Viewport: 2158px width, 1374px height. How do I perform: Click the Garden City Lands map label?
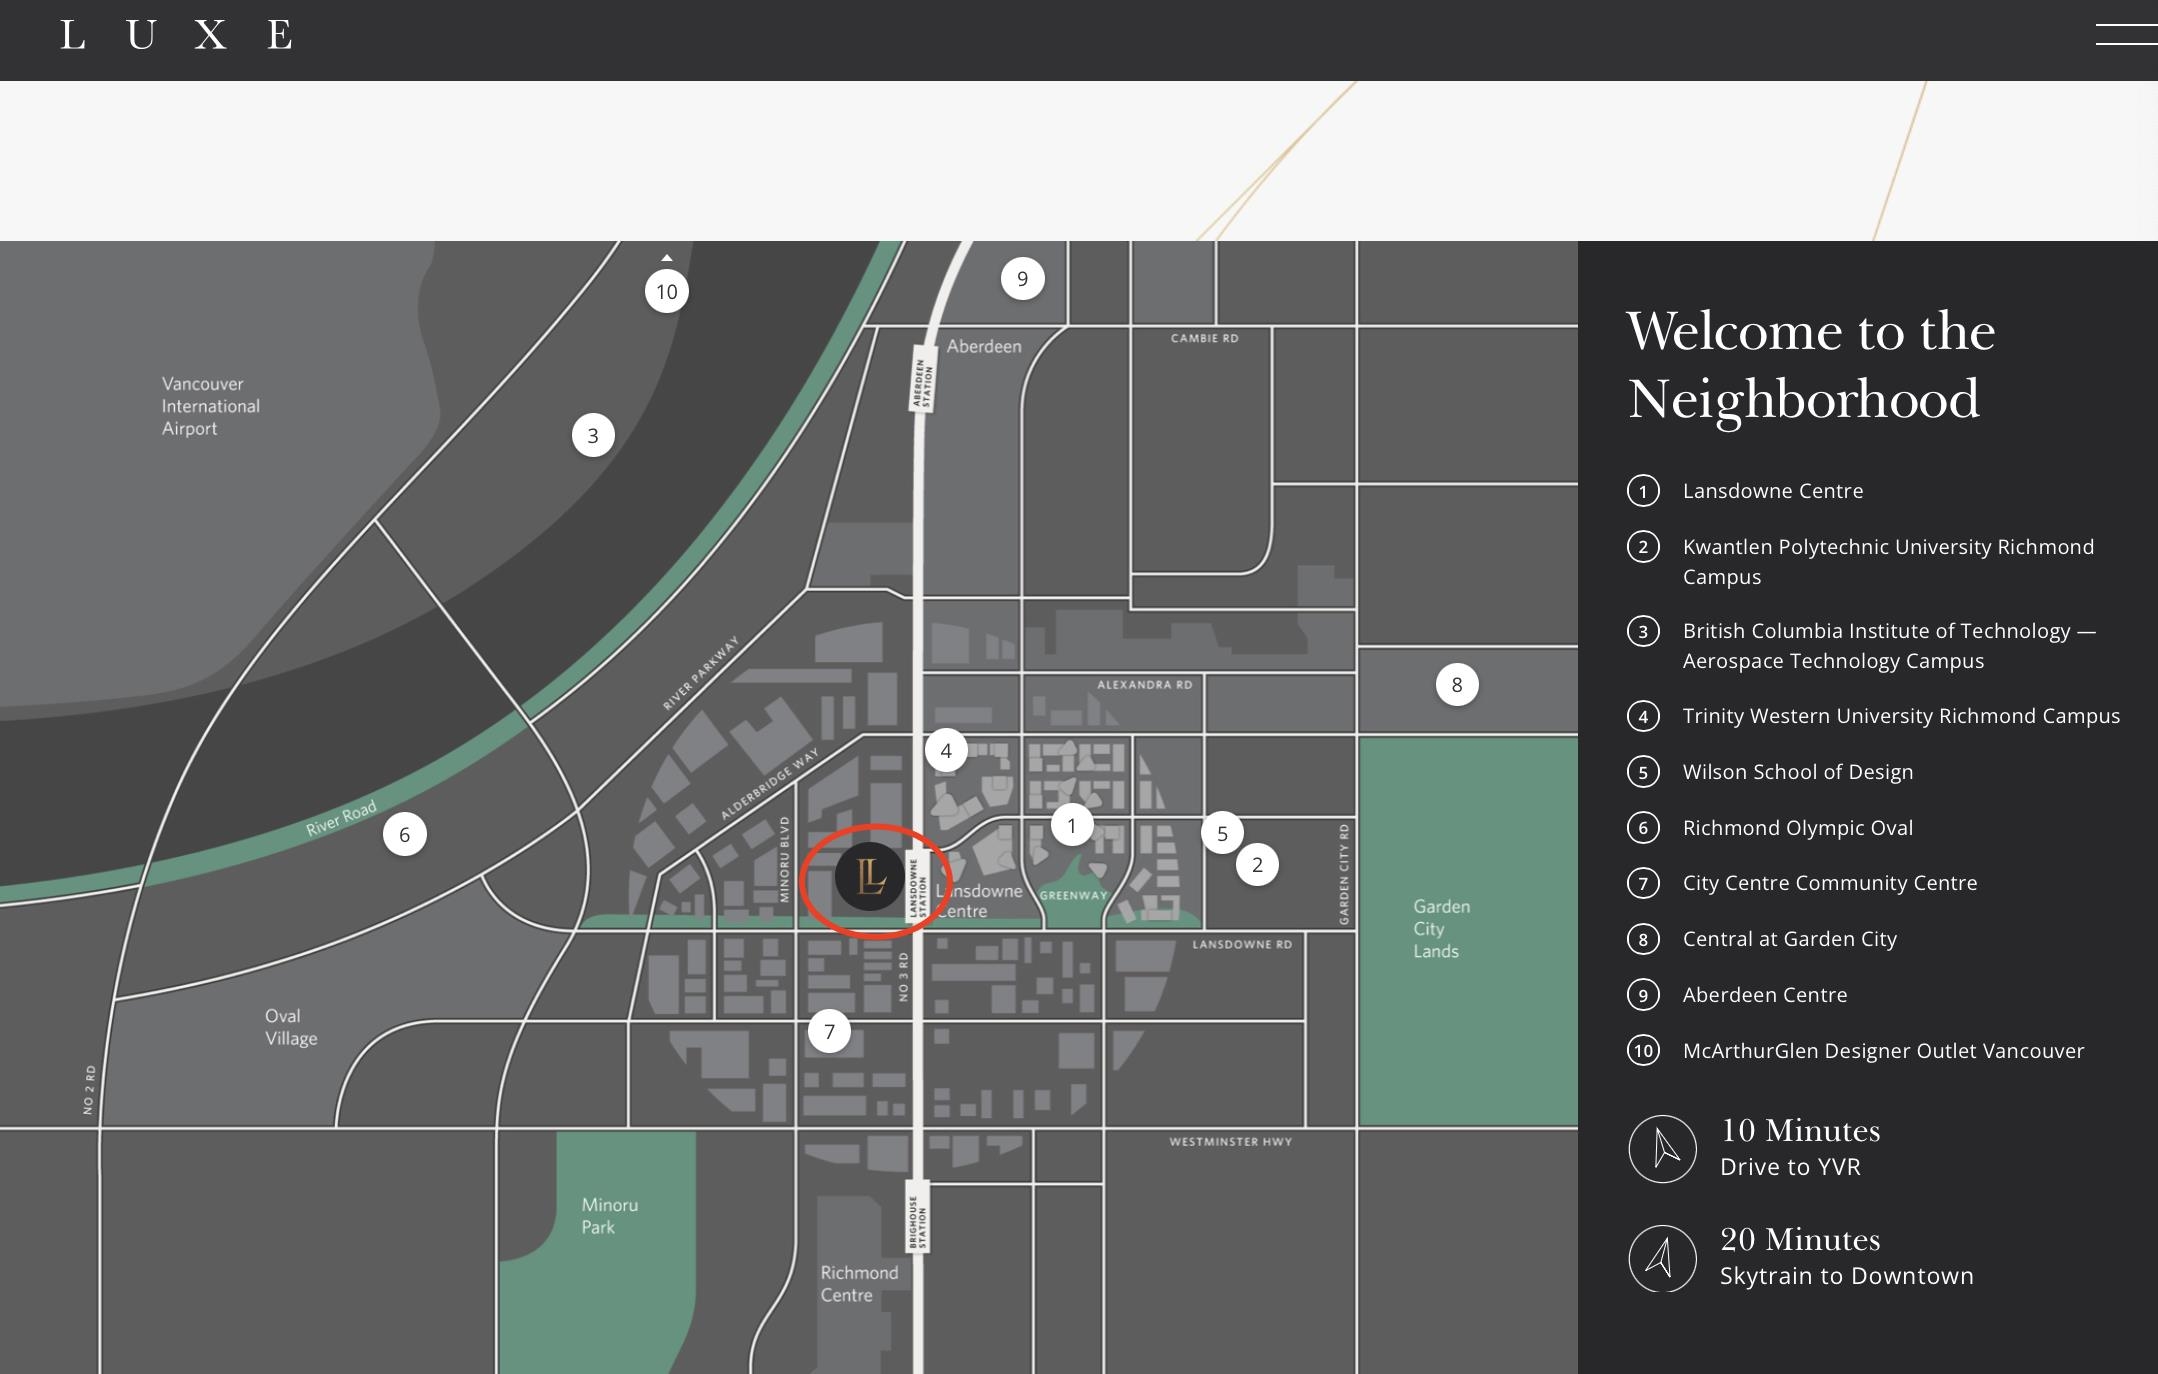coord(1441,929)
